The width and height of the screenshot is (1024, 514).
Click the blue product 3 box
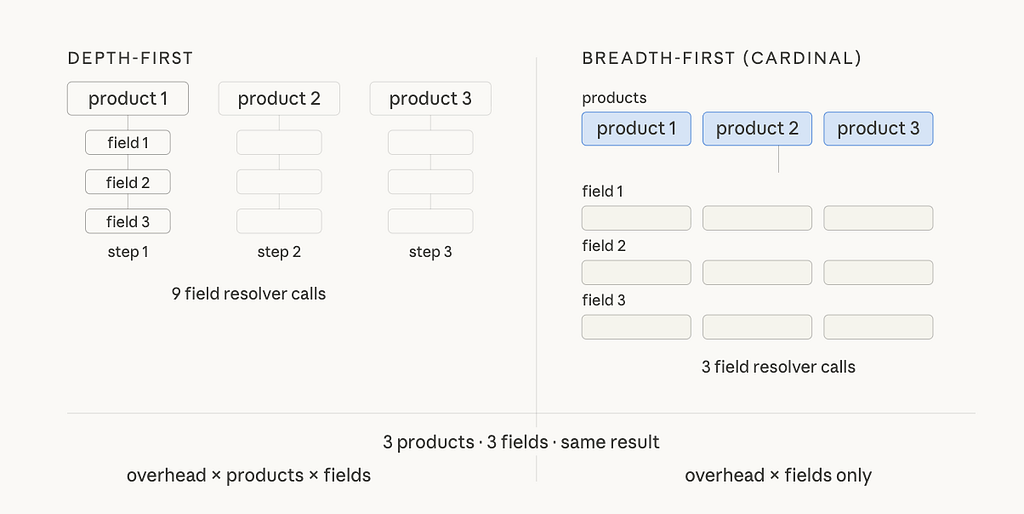(878, 129)
